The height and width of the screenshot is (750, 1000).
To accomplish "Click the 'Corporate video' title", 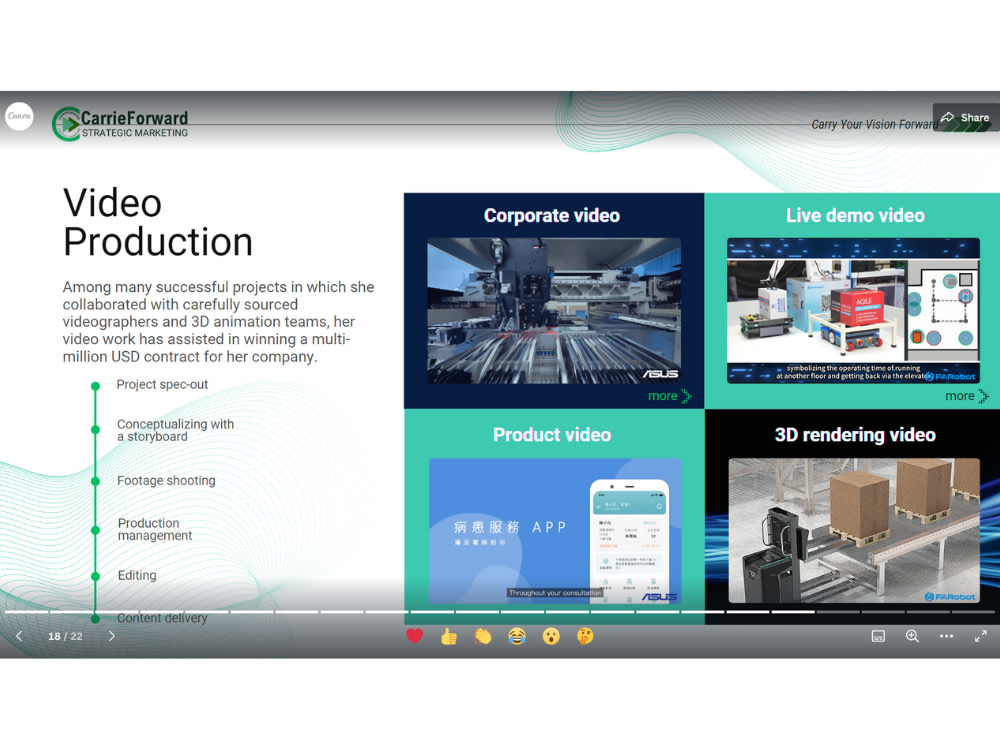I will click(x=552, y=216).
